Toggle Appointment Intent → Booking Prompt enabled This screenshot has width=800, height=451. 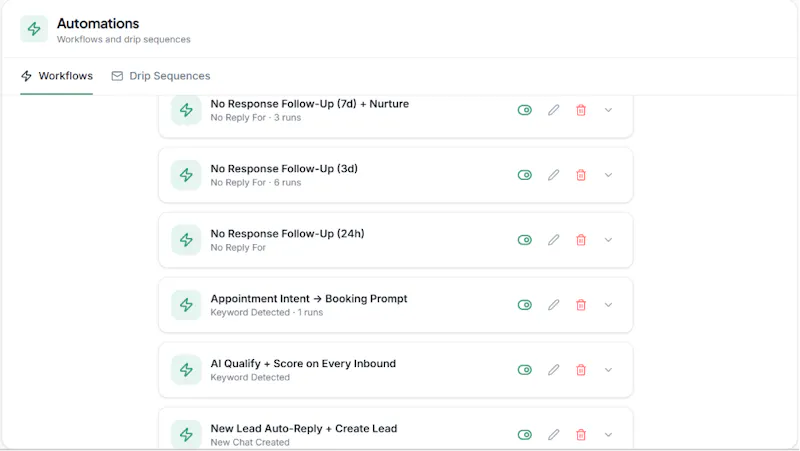524,305
